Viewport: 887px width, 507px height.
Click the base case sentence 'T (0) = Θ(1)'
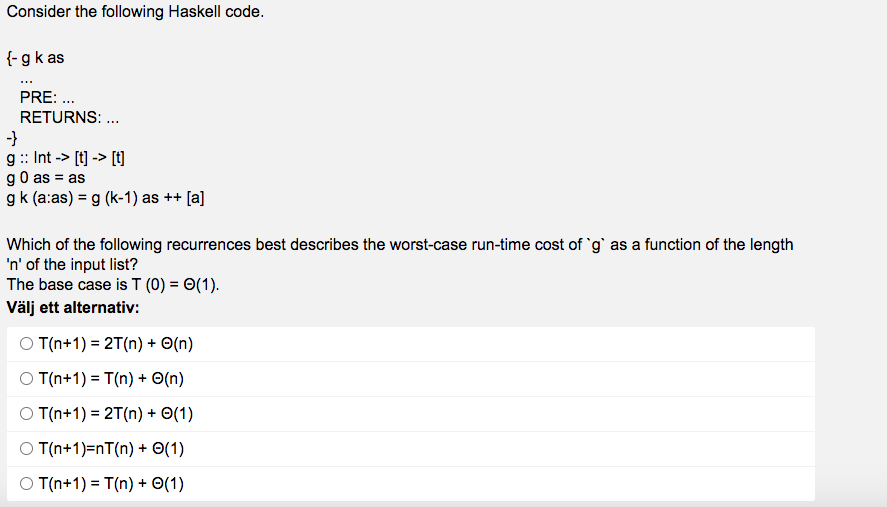point(174,285)
